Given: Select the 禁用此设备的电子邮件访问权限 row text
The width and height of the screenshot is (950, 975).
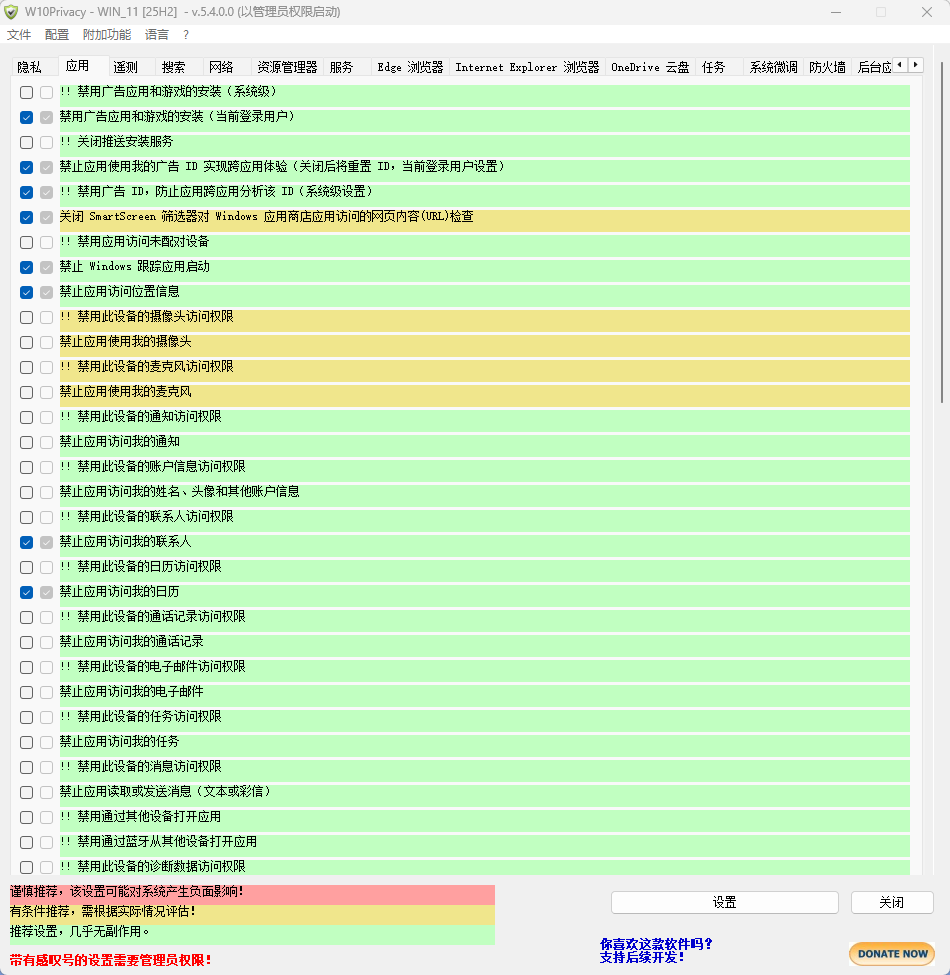Looking at the screenshot, I should (152, 667).
